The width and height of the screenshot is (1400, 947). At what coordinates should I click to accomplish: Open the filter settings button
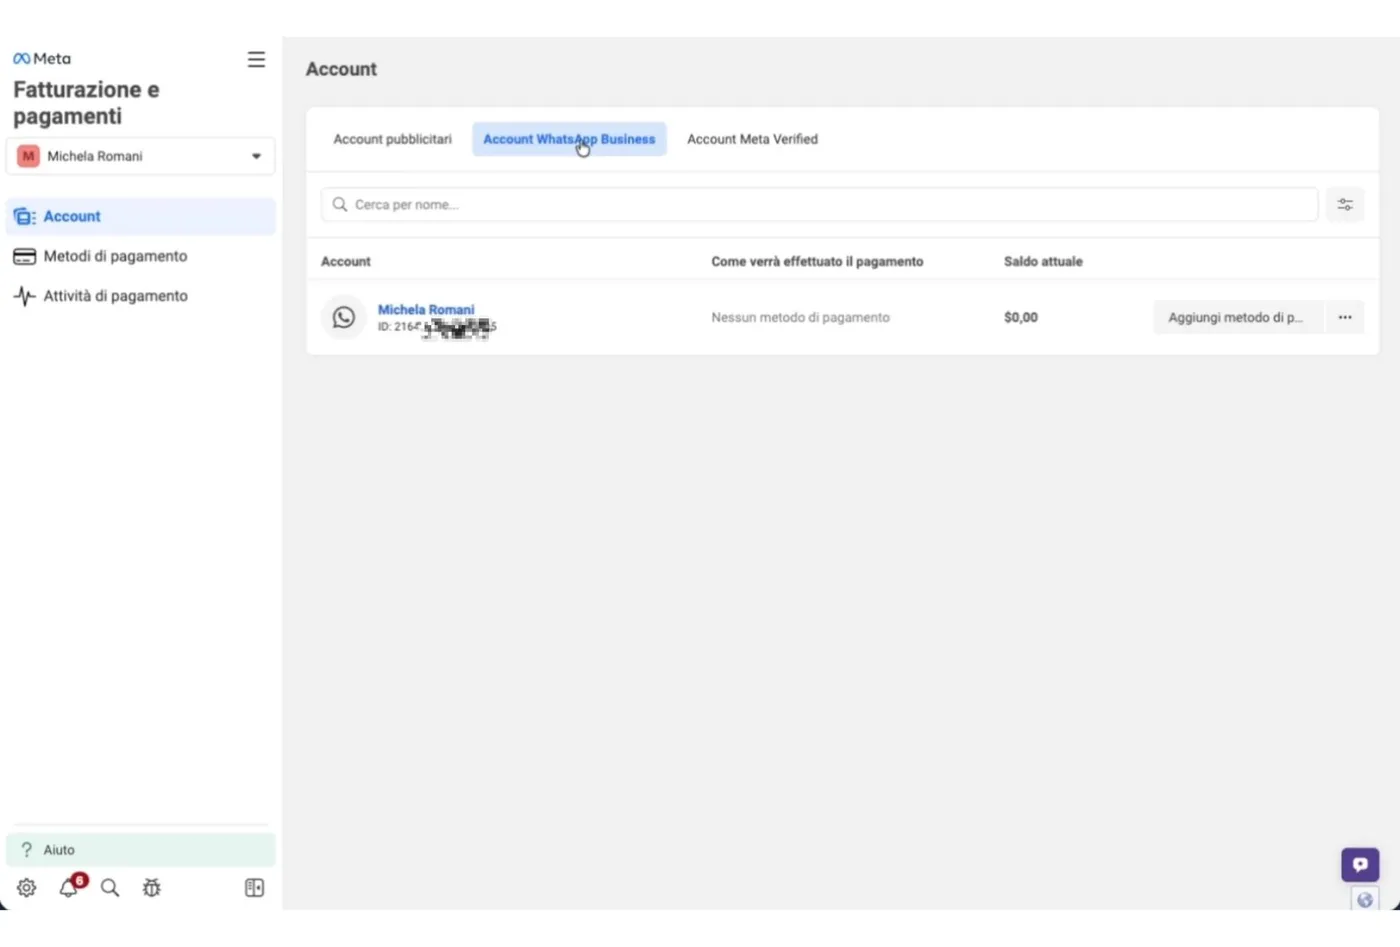pos(1345,204)
